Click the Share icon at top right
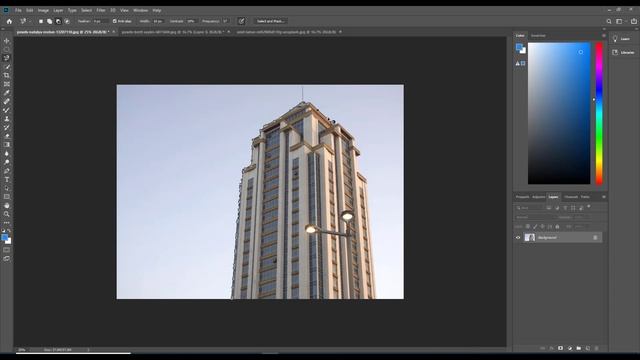Screen dimensions: 640x360 (633, 21)
